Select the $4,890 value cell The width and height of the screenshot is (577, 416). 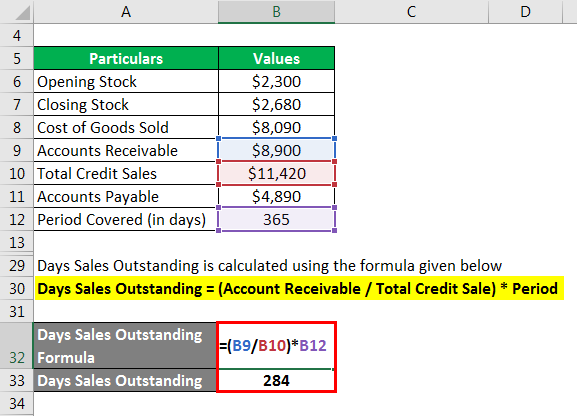pyautogui.click(x=276, y=197)
